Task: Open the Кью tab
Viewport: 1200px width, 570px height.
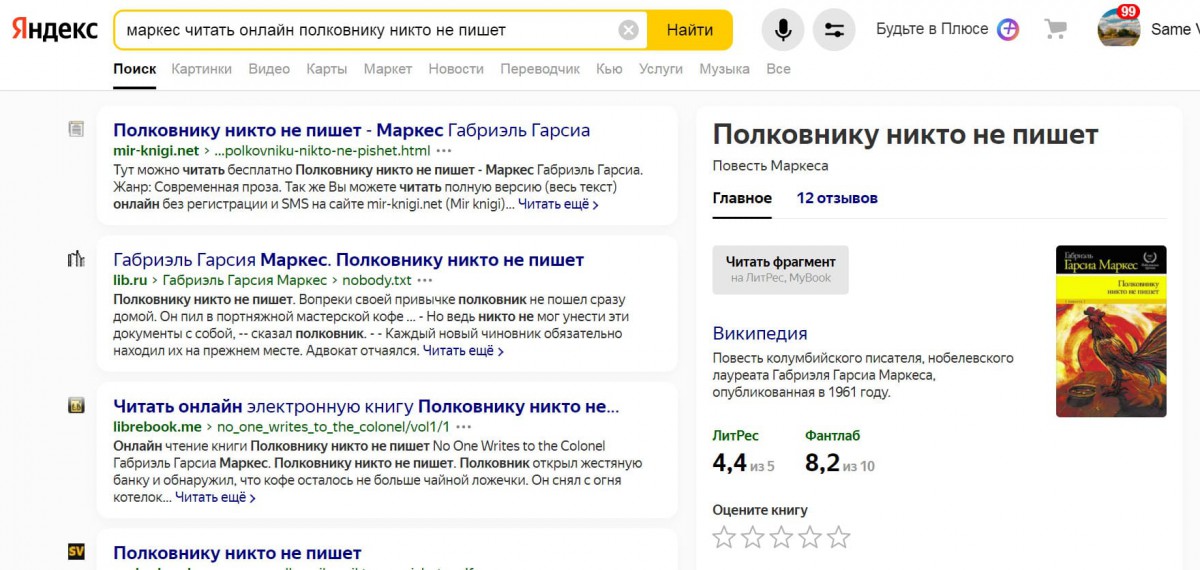Action: [x=609, y=69]
